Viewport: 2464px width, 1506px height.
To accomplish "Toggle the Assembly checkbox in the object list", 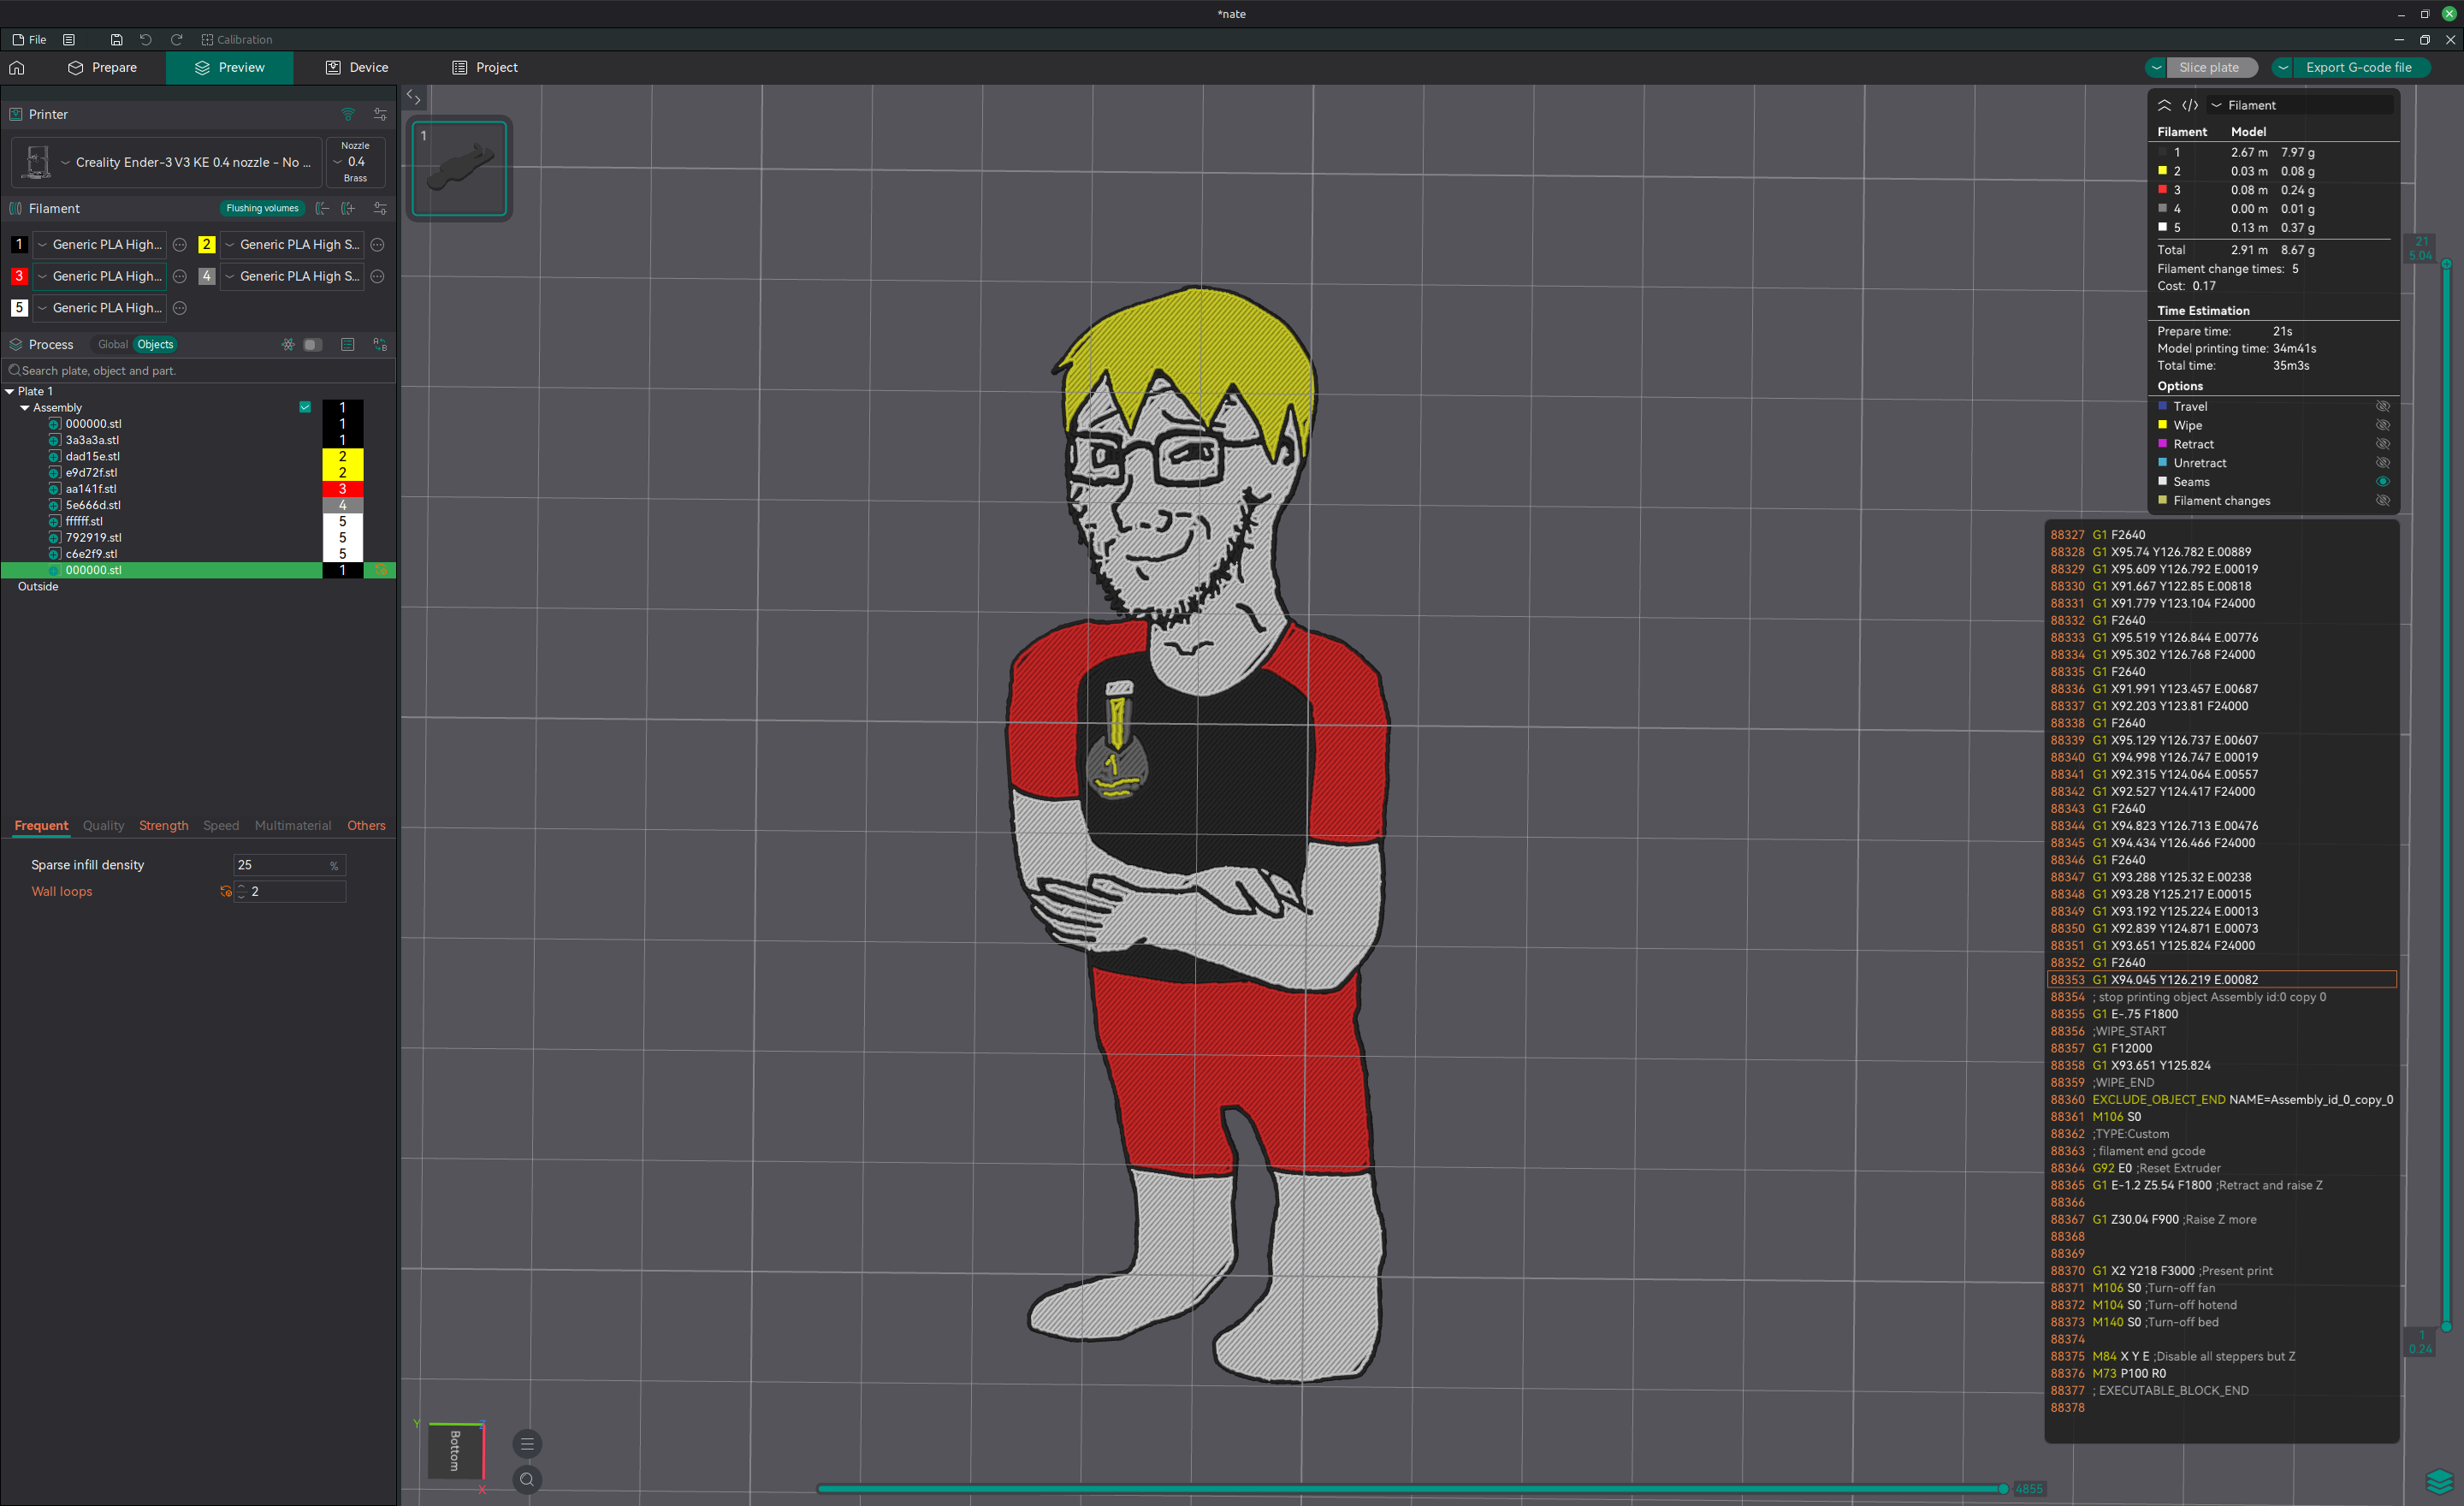I will tap(305, 407).
